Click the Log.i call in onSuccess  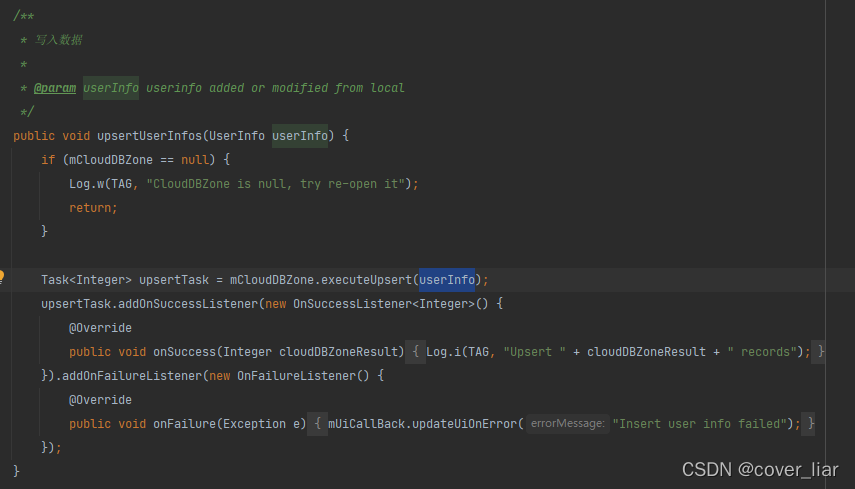tap(444, 352)
